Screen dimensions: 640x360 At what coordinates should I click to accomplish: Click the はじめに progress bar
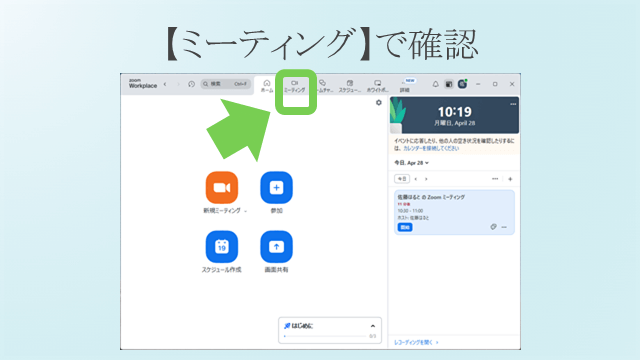pyautogui.click(x=325, y=336)
